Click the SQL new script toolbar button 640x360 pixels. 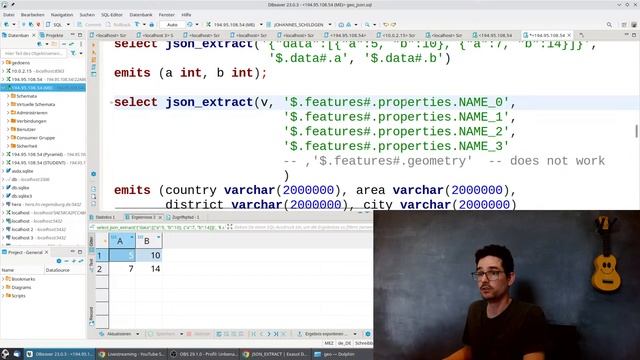[55, 24]
